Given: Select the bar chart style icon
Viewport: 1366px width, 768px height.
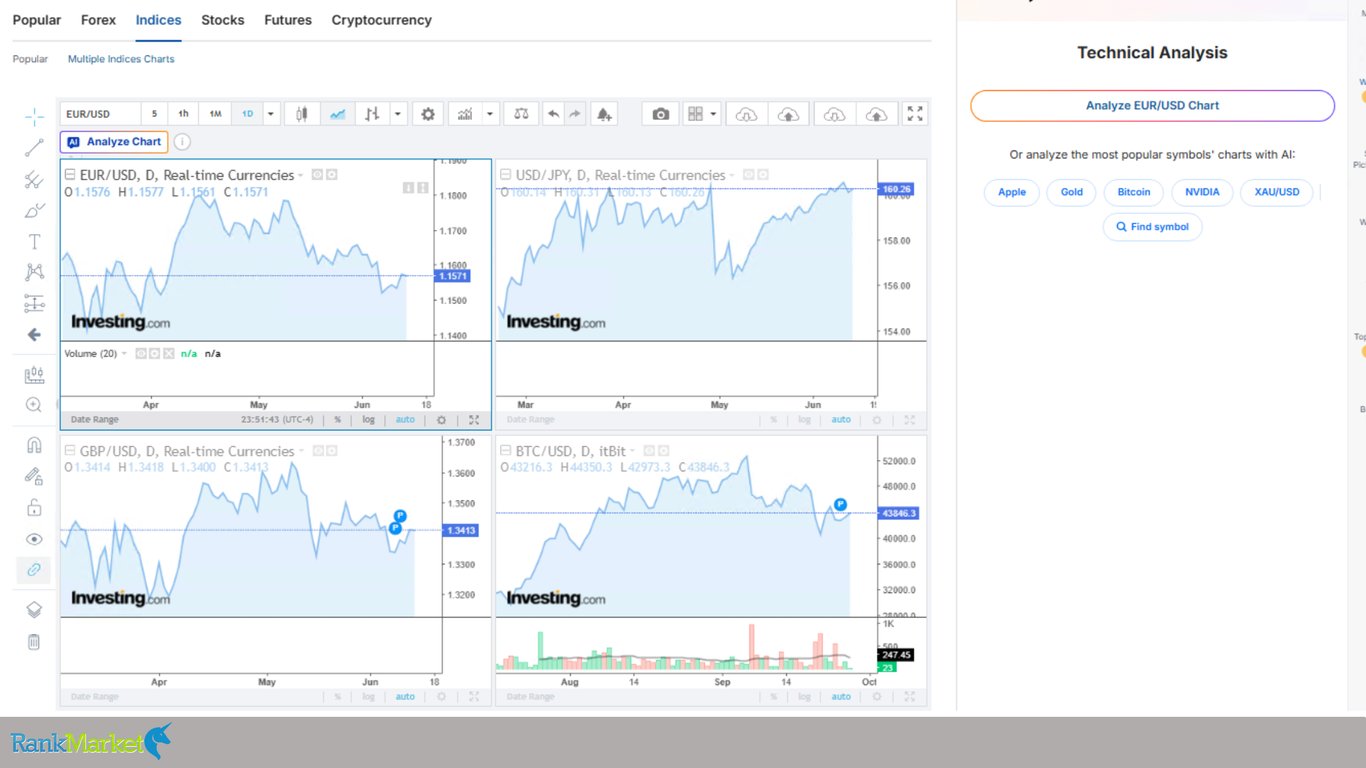Looking at the screenshot, I should [x=372, y=114].
